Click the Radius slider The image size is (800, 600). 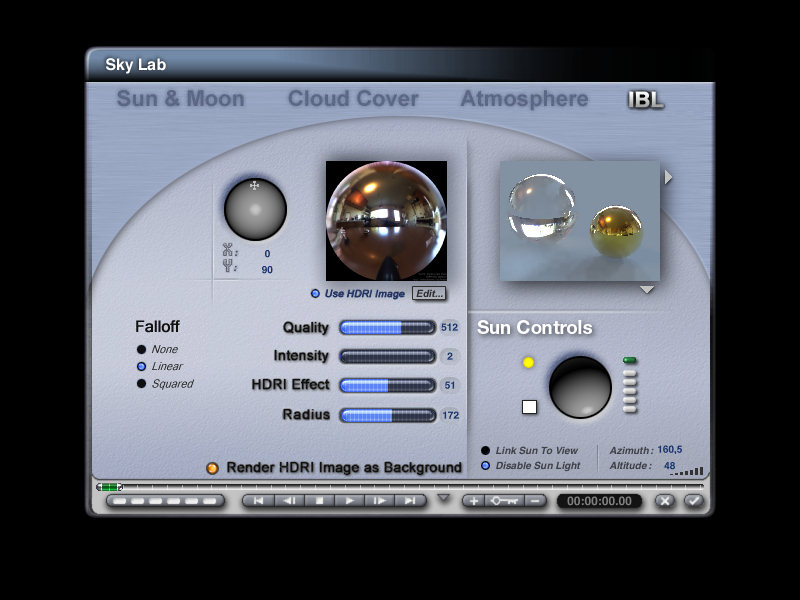pos(388,415)
